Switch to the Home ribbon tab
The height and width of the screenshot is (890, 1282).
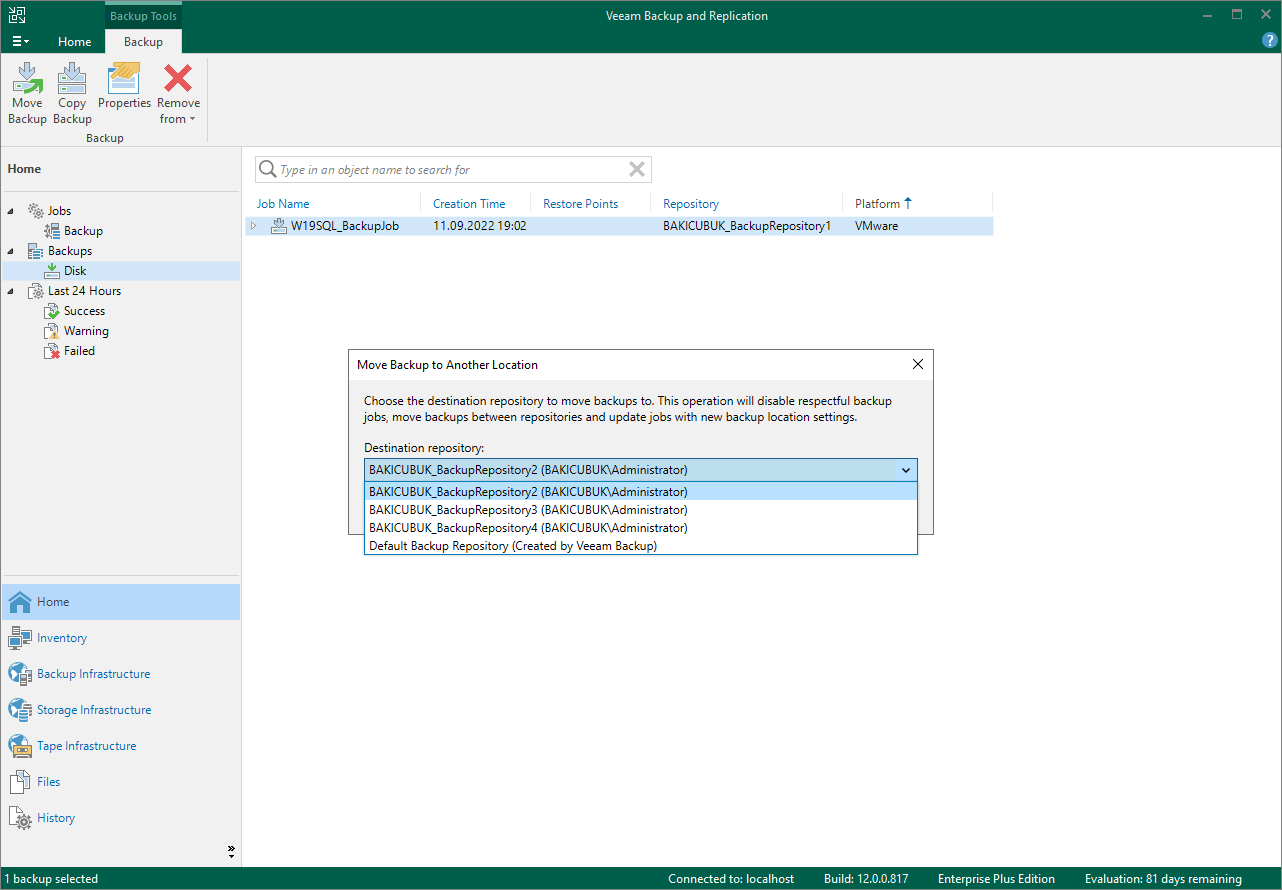[74, 42]
